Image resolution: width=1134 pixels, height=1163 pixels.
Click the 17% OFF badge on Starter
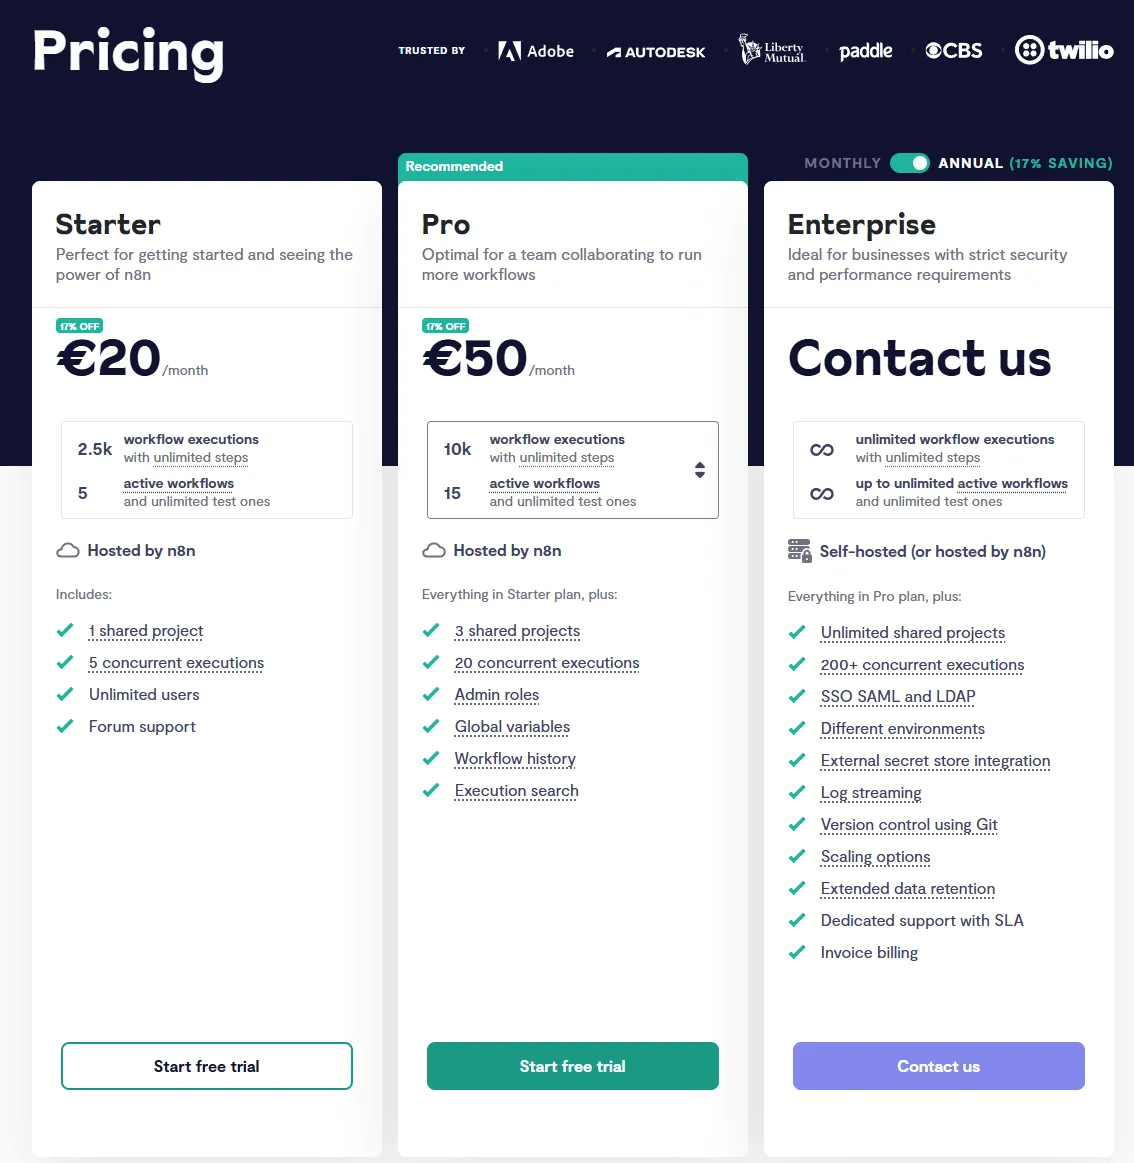point(80,326)
